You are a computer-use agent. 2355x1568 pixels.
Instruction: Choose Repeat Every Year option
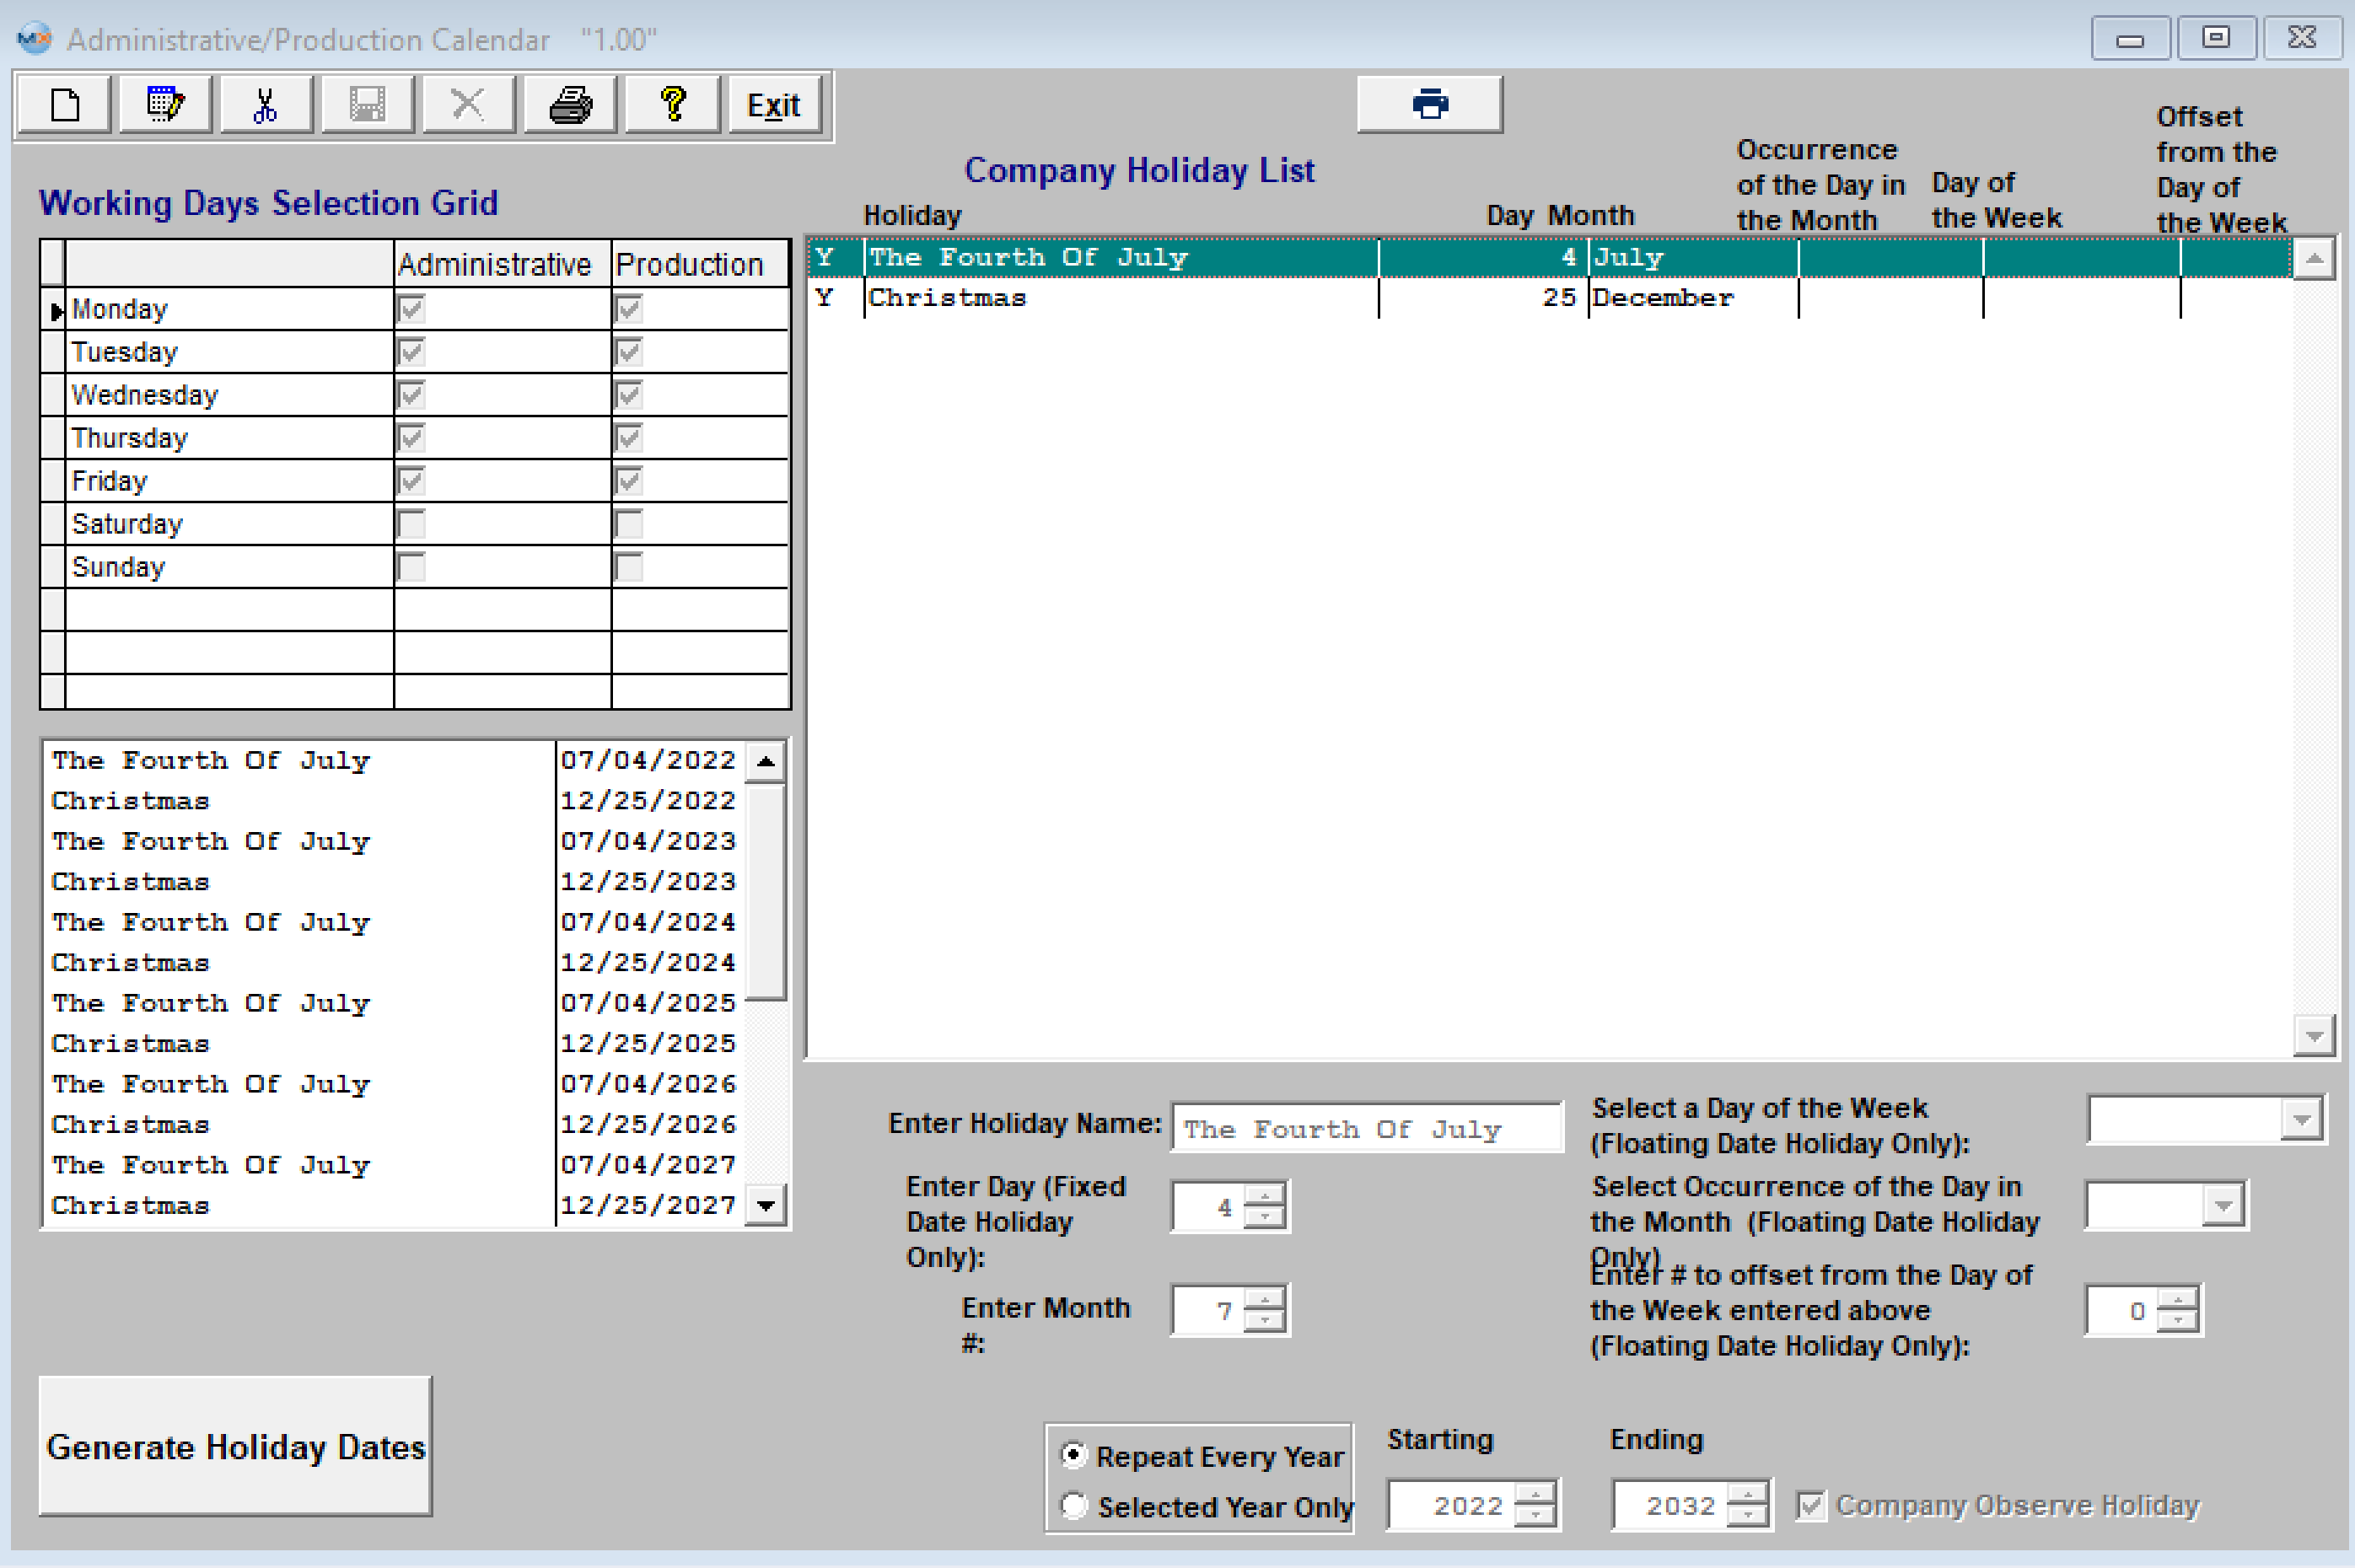click(1073, 1455)
